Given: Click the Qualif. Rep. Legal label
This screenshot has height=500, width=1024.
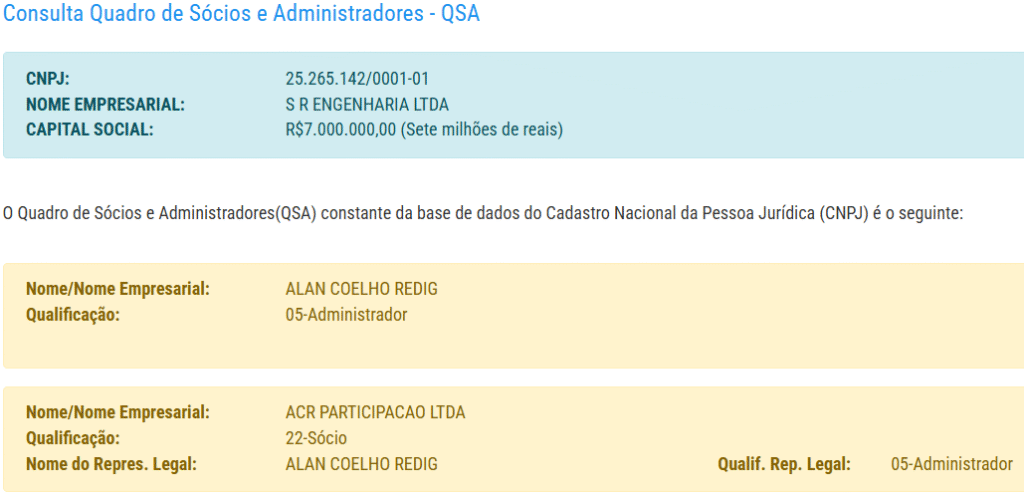Looking at the screenshot, I should click(x=784, y=464).
